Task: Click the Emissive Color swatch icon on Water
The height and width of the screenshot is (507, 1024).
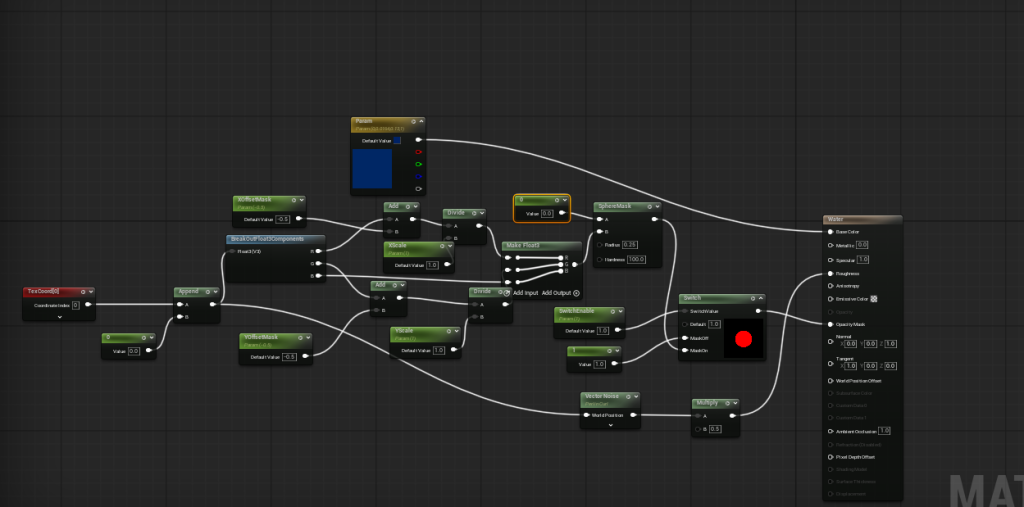Action: (874, 299)
